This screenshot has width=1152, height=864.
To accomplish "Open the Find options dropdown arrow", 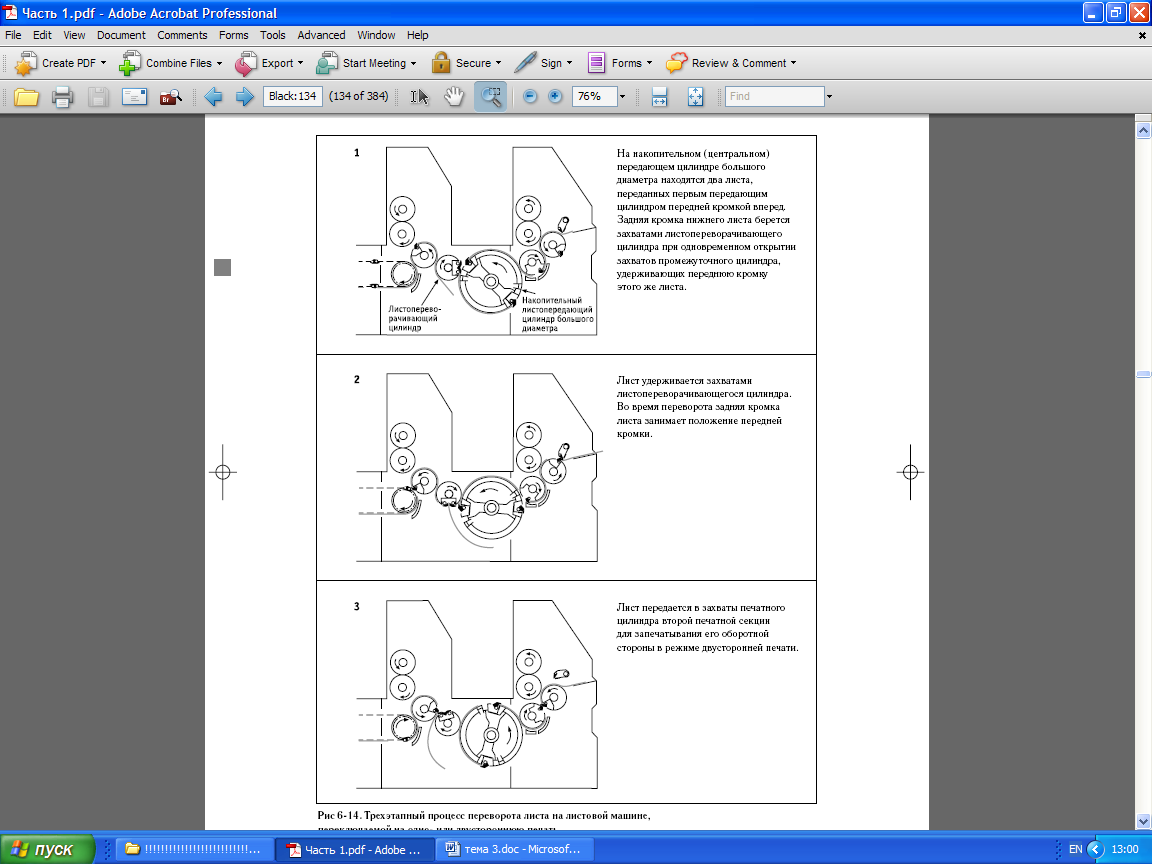I will coord(829,96).
